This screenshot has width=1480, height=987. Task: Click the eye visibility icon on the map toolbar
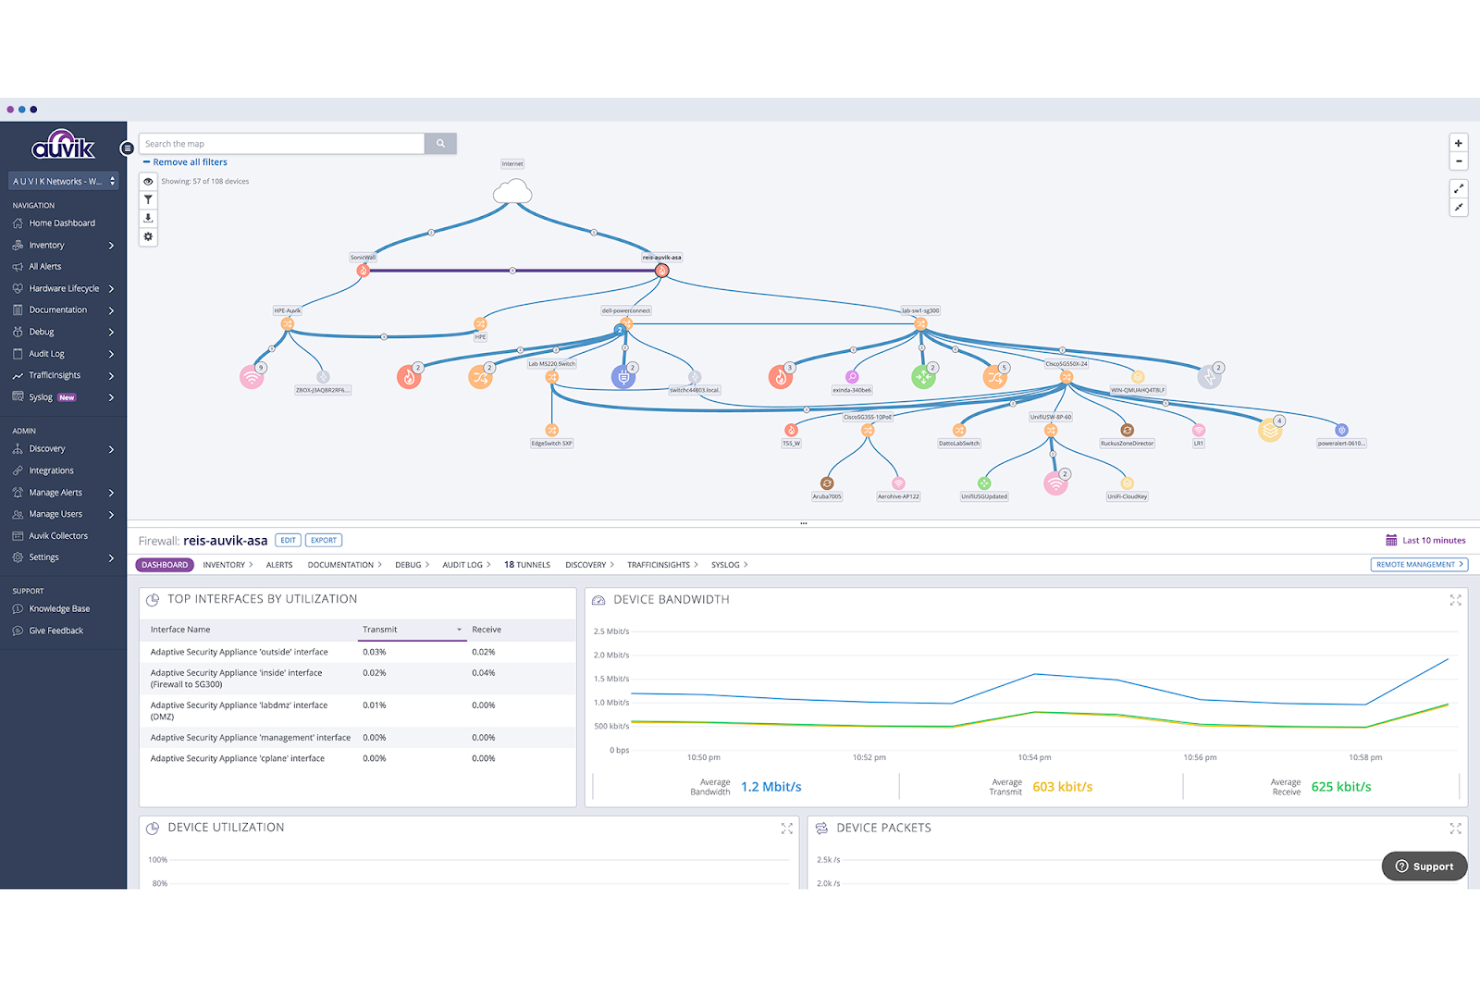pos(148,181)
